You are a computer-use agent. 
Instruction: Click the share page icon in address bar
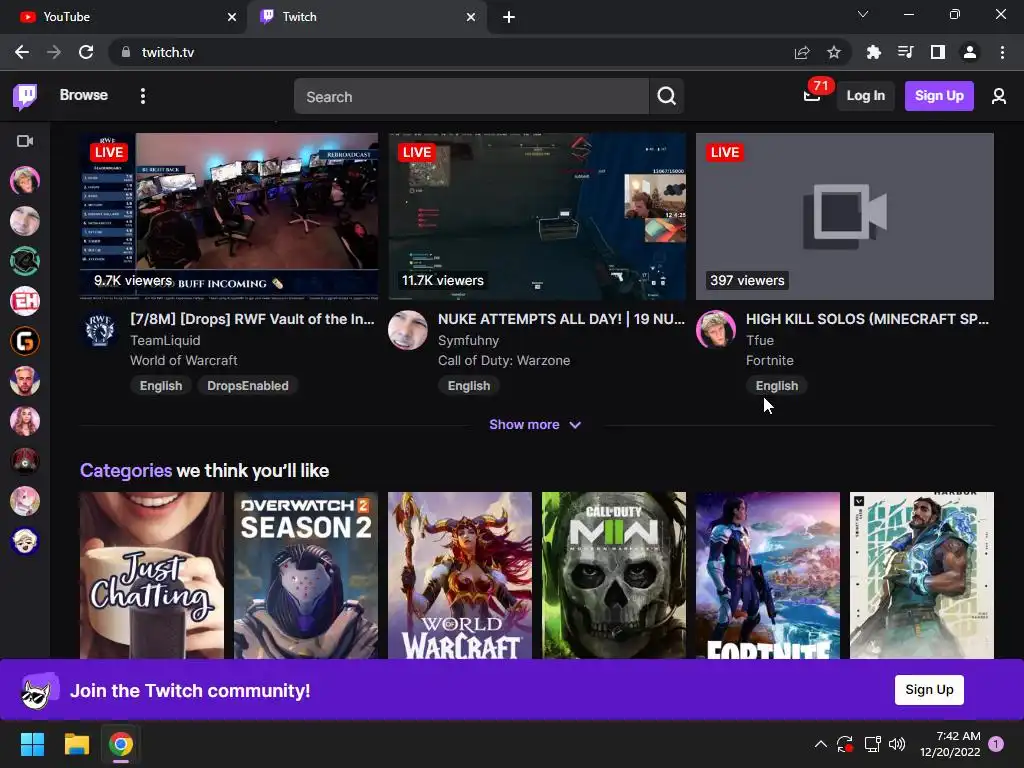[802, 52]
